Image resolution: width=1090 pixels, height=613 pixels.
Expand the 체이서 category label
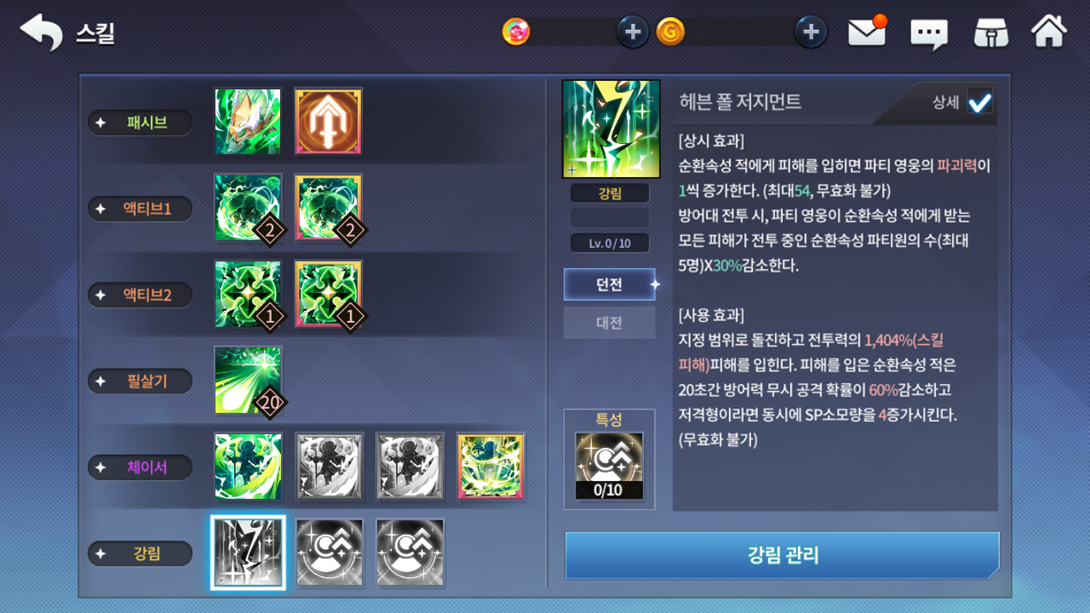coord(140,467)
